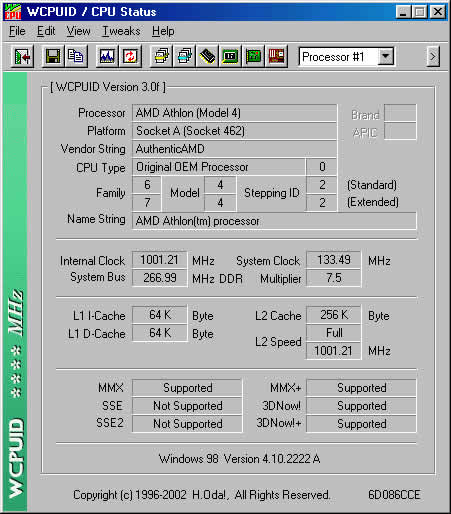Click the empty Brand field box
This screenshot has width=451, height=514.
click(x=400, y=113)
